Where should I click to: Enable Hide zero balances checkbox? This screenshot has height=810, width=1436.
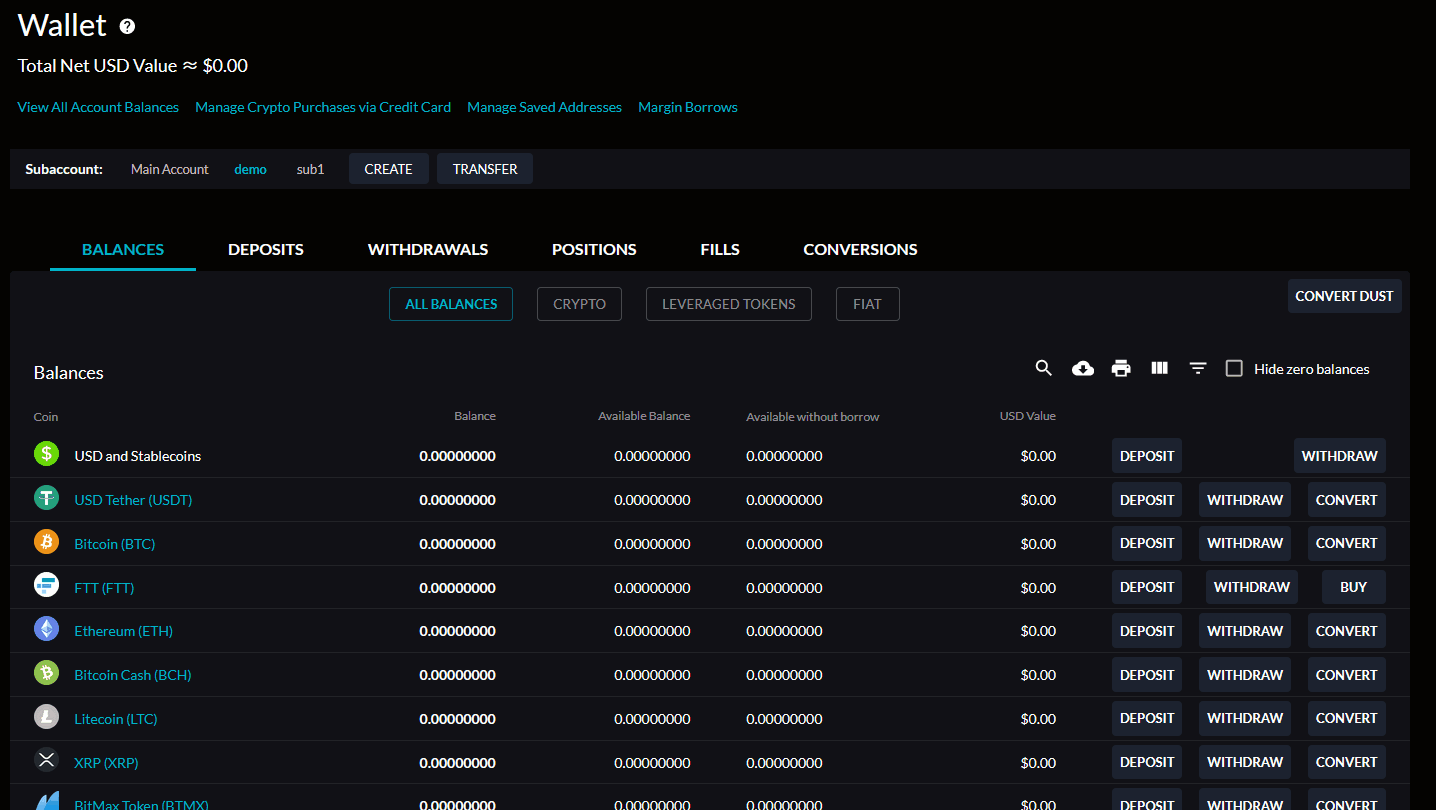point(1234,369)
